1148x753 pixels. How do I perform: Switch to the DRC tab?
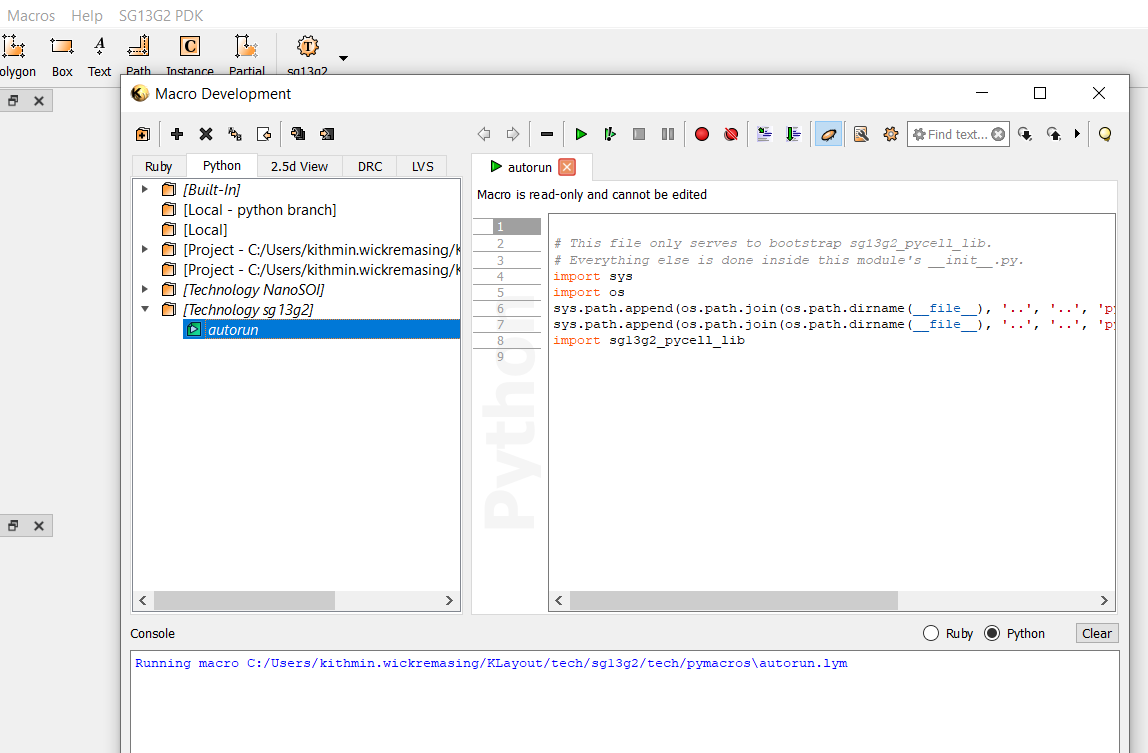[370, 166]
